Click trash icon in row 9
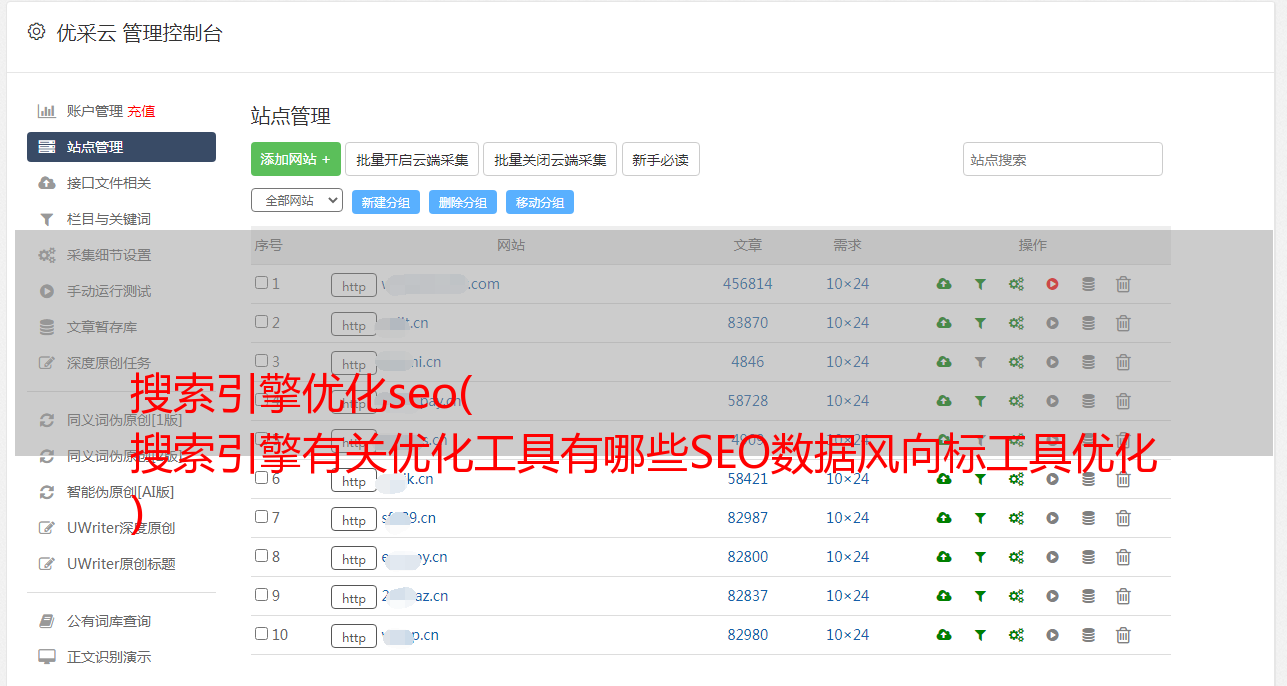This screenshot has height=686, width=1287. click(x=1123, y=596)
